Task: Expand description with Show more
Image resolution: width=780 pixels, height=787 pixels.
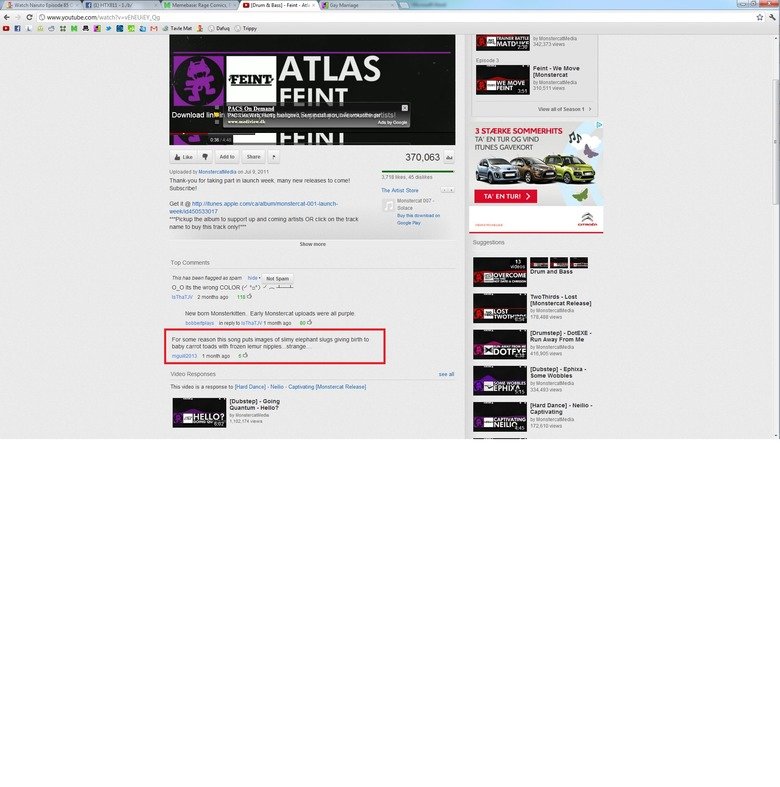Action: 312,243
